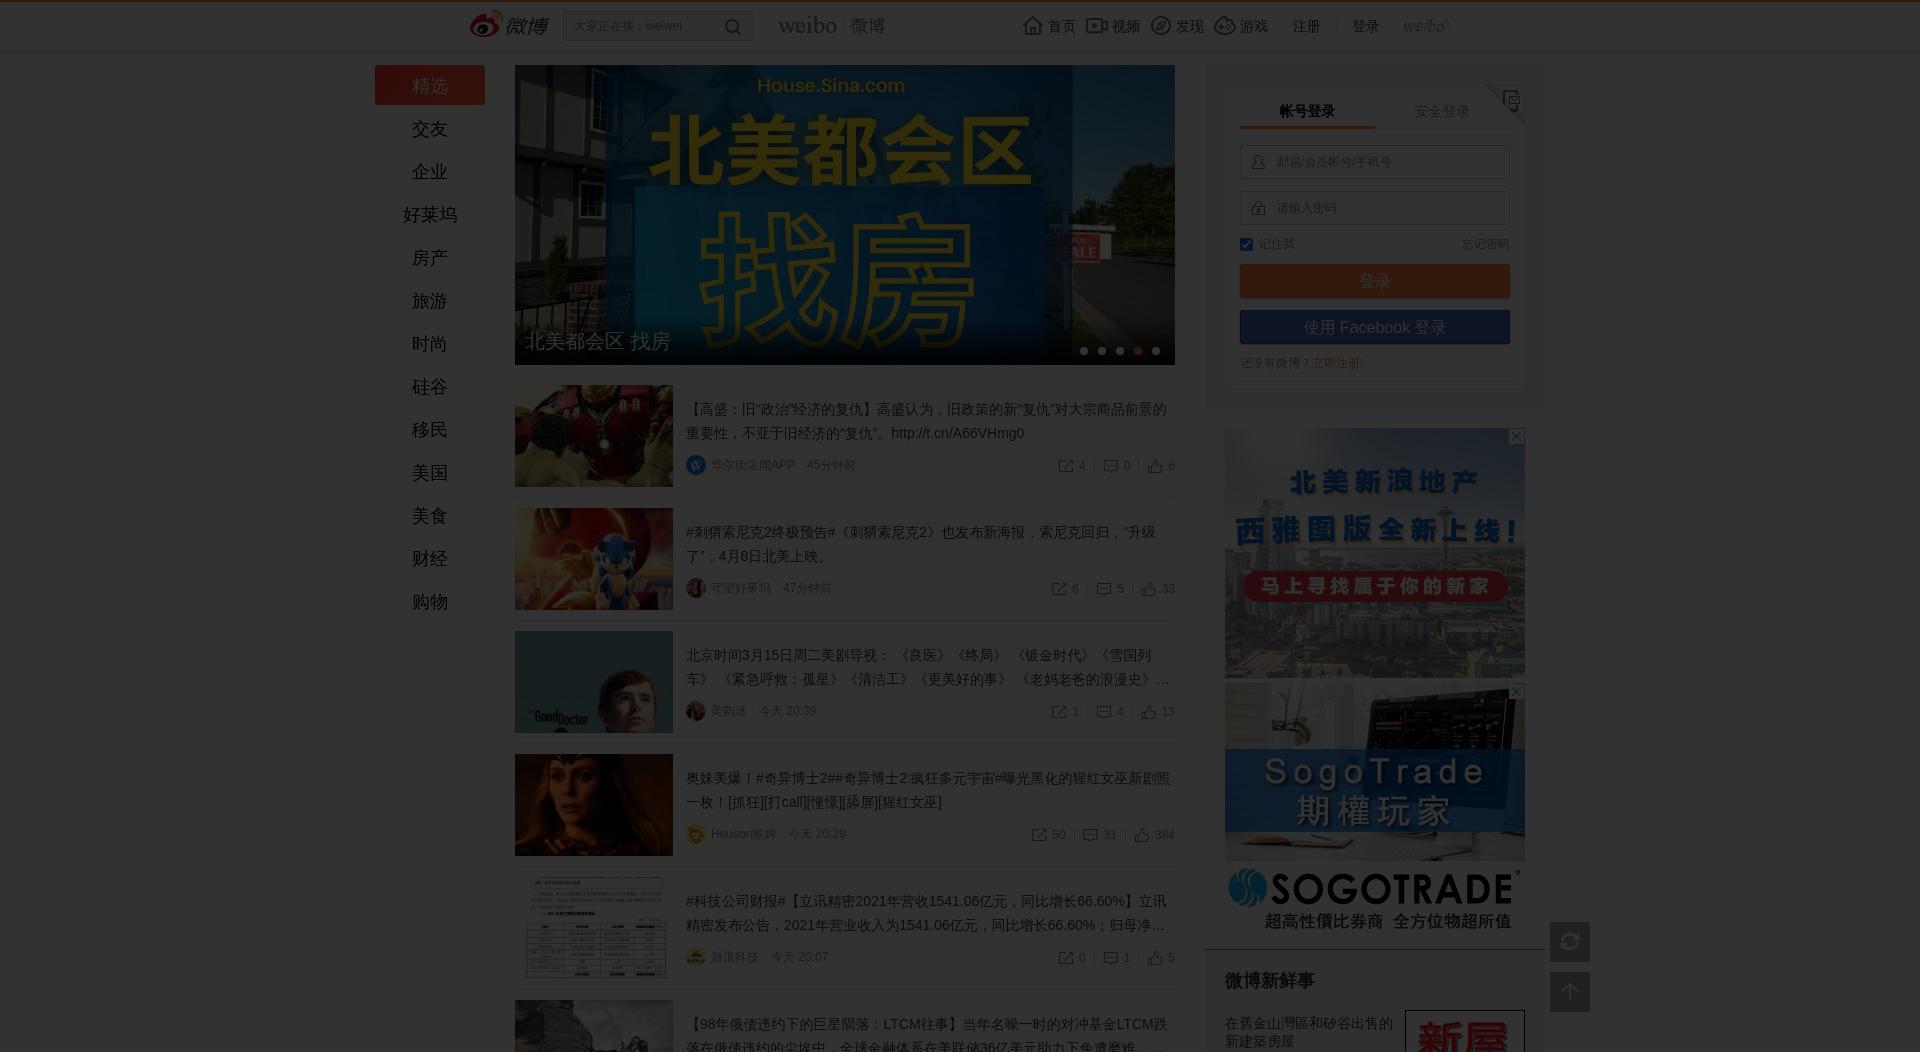Open the Iron Man post thumbnail
Screen dimensions: 1920x1052
594,436
